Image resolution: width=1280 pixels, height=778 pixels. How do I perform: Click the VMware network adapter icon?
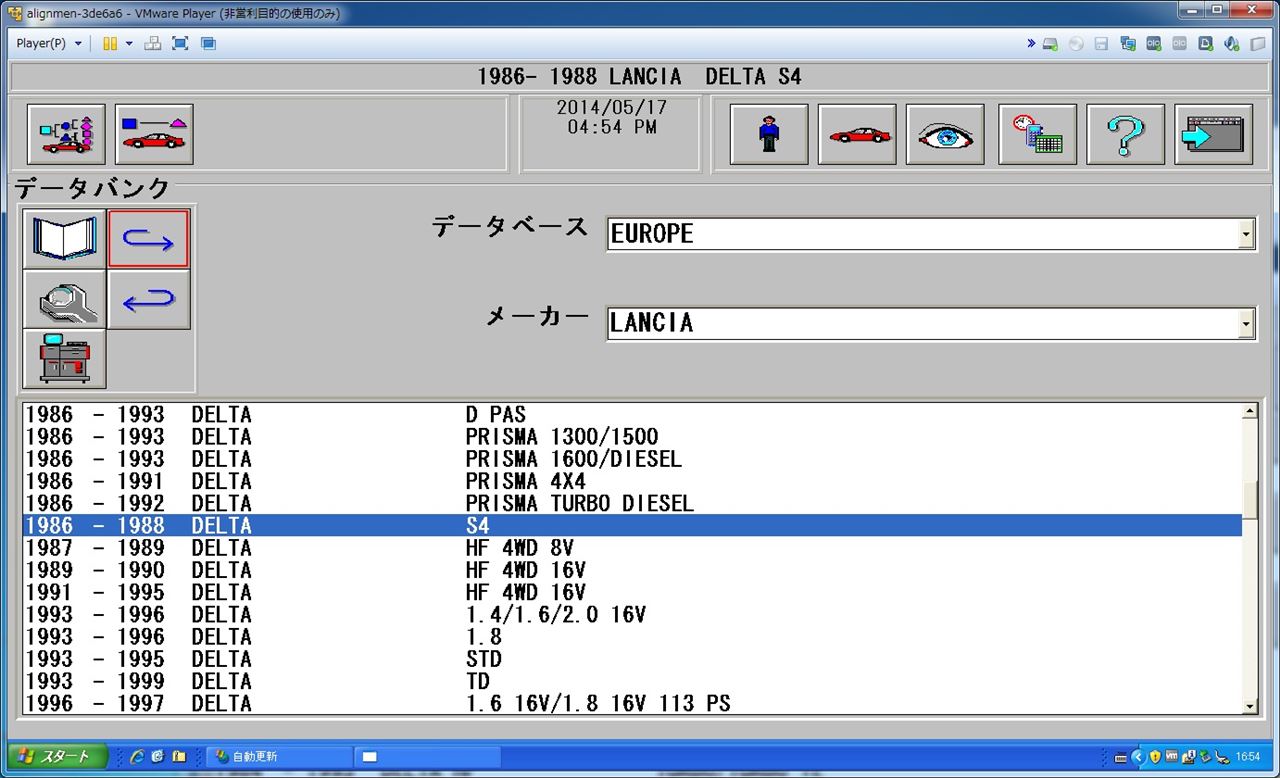(x=1128, y=44)
